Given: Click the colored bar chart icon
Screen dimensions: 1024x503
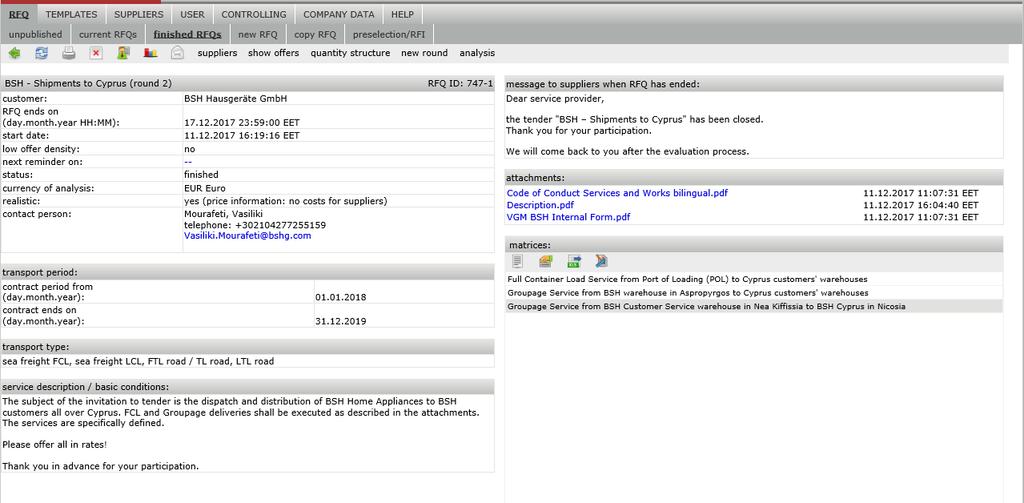Looking at the screenshot, I should (x=151, y=54).
